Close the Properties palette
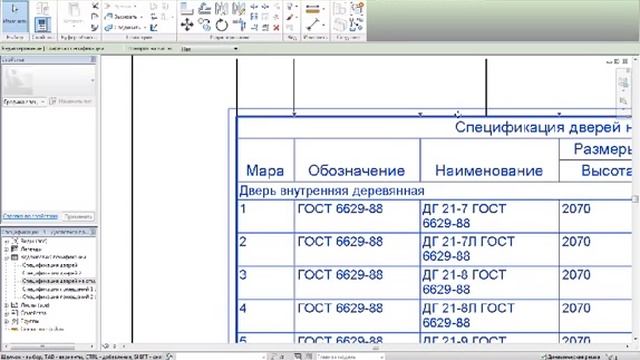 tap(93, 60)
